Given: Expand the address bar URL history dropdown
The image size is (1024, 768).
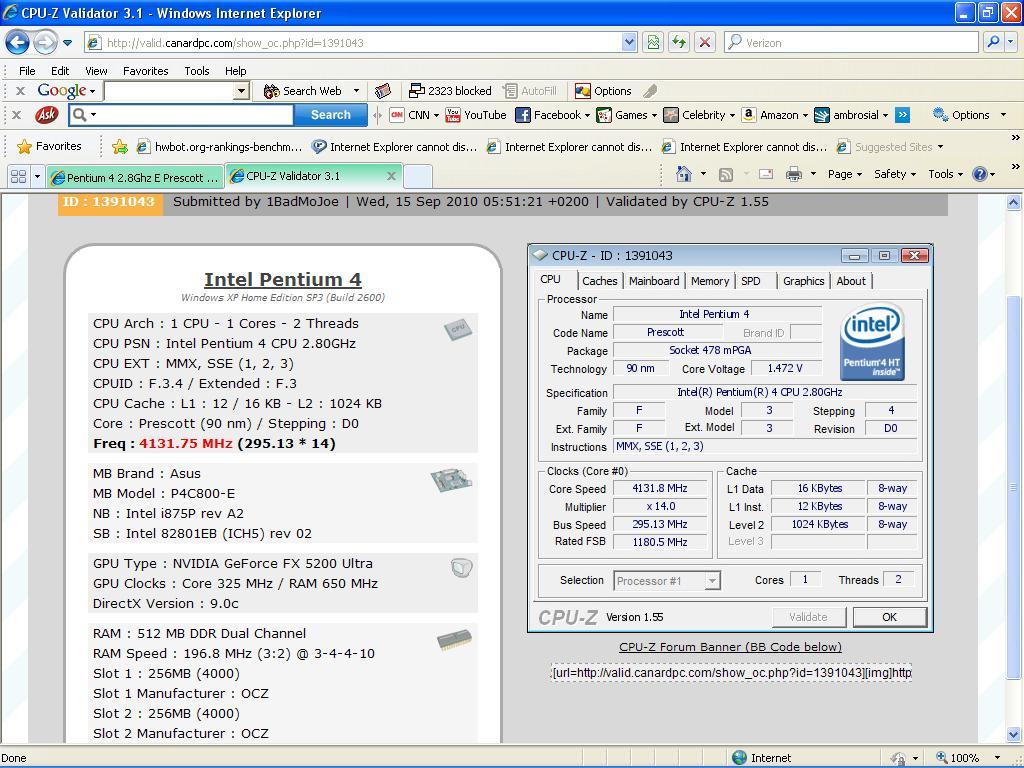Looking at the screenshot, I should [629, 43].
